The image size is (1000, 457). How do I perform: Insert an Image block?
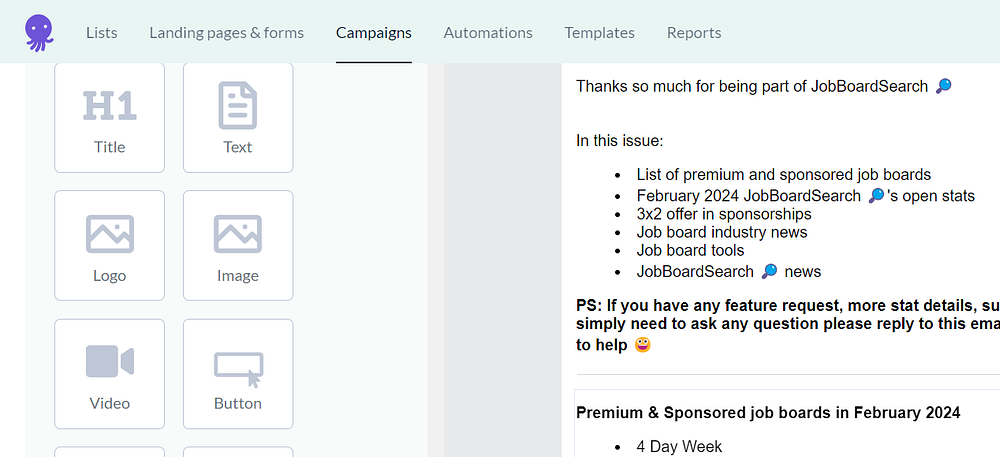tap(238, 245)
